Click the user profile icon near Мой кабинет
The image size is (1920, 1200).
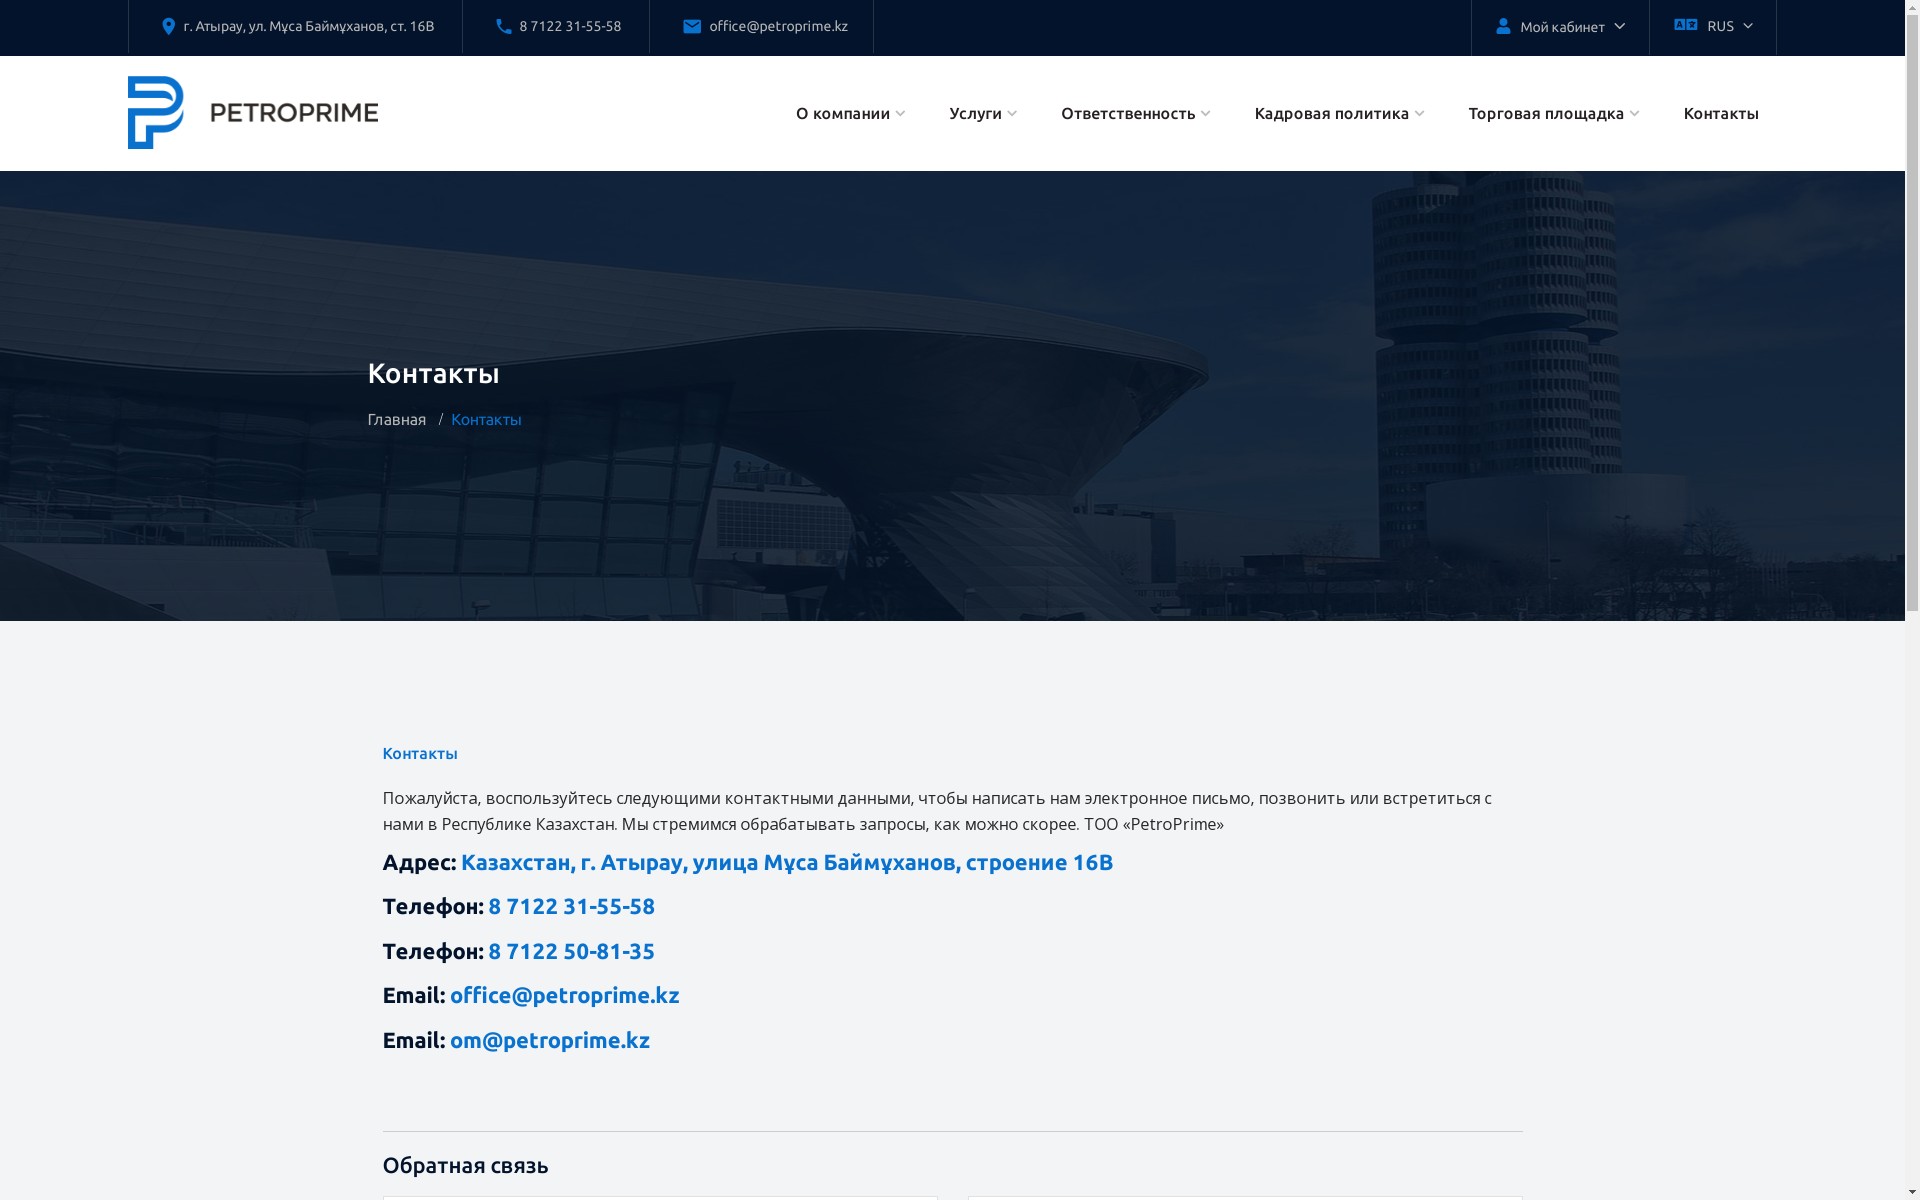pyautogui.click(x=1503, y=27)
